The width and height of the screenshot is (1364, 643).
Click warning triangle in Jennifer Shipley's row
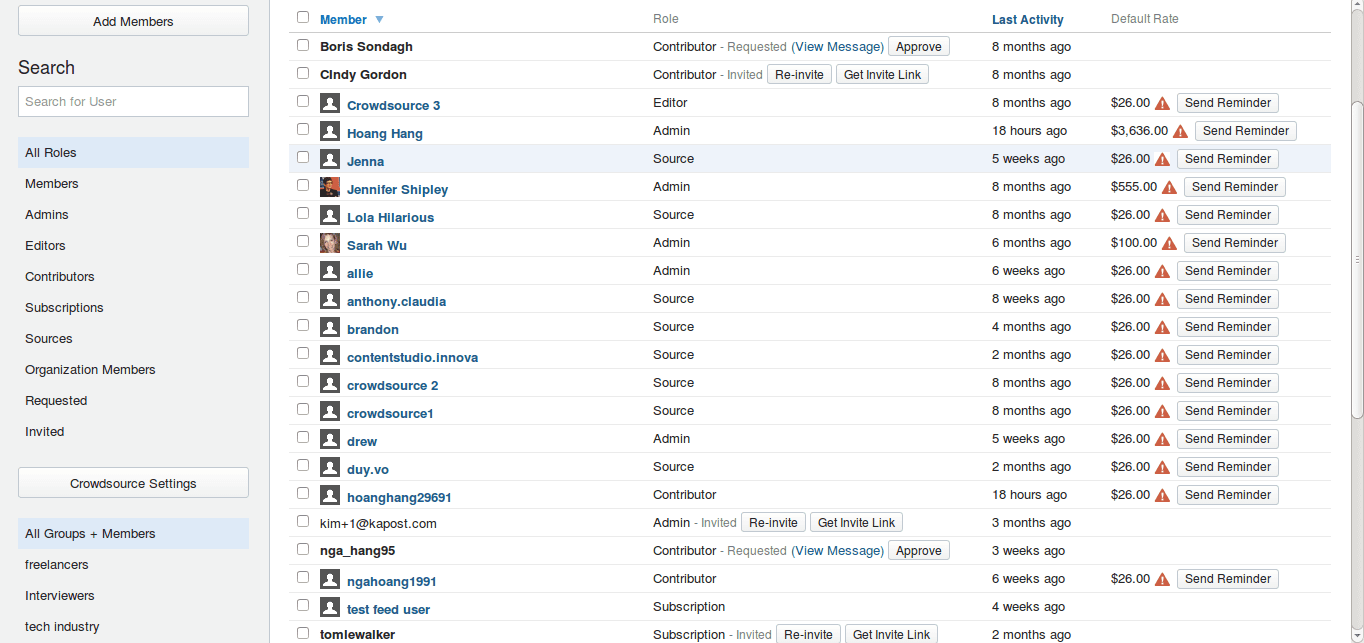click(x=1169, y=187)
